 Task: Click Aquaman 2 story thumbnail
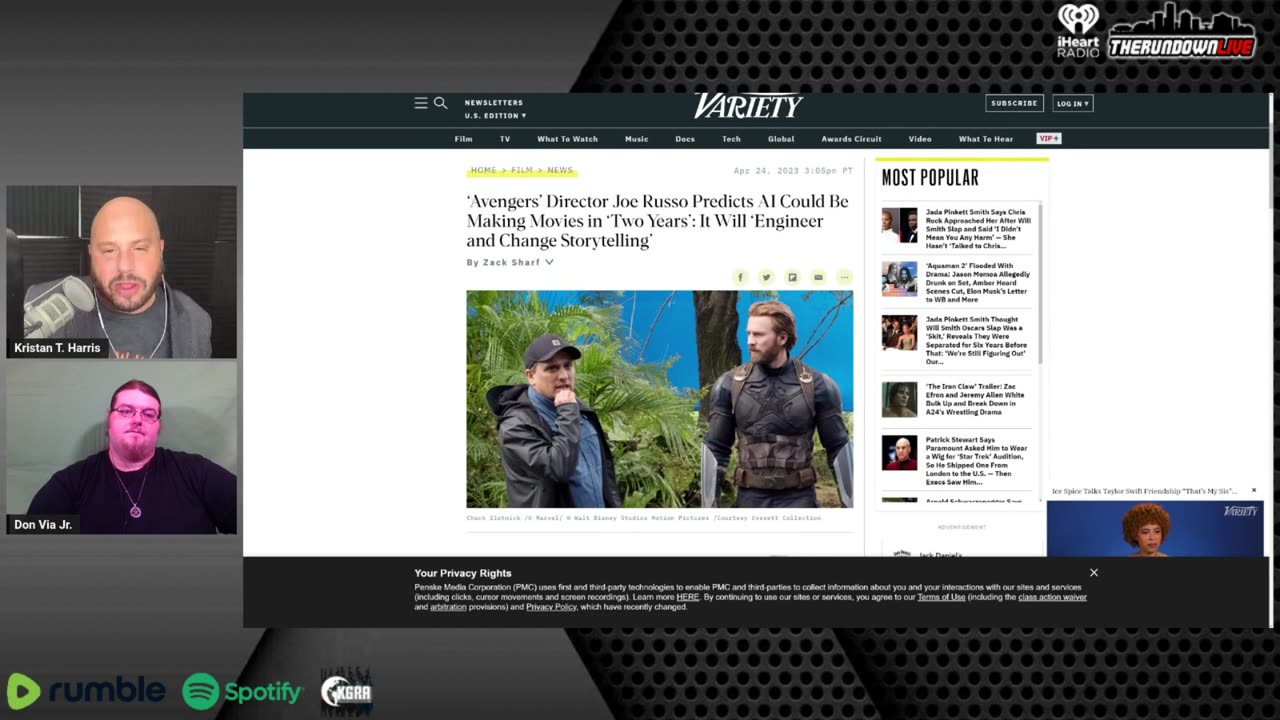tap(899, 279)
